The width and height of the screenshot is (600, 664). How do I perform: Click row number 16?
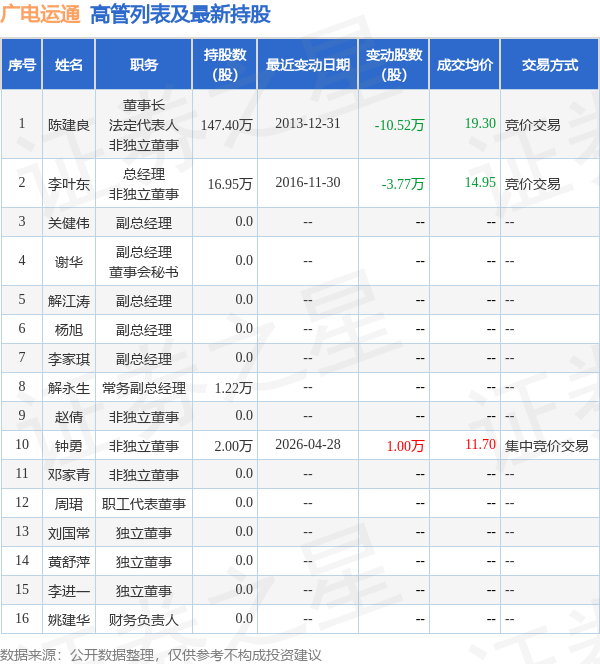point(22,618)
